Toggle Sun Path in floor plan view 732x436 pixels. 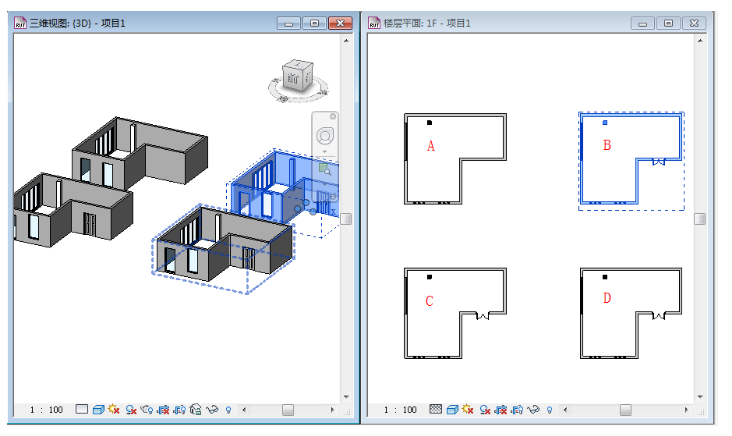click(x=467, y=409)
